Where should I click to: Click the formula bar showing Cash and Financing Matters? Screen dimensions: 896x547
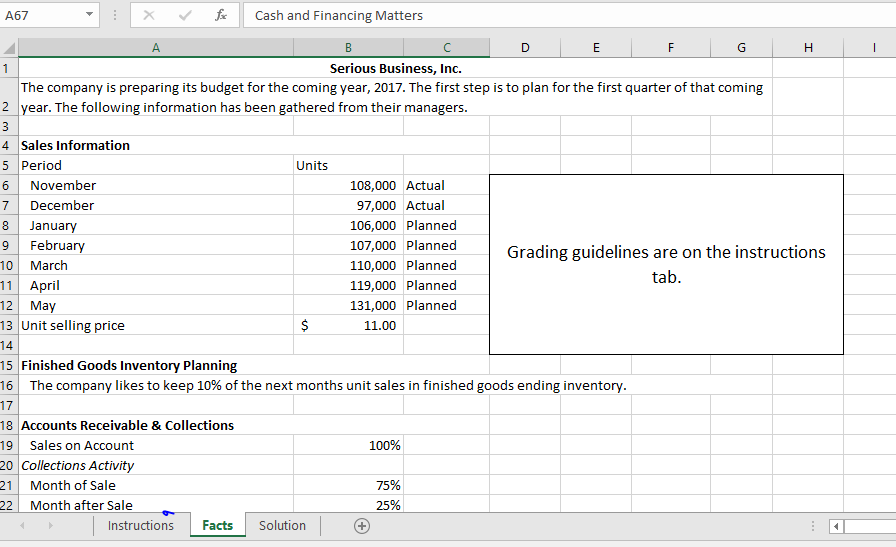click(569, 15)
